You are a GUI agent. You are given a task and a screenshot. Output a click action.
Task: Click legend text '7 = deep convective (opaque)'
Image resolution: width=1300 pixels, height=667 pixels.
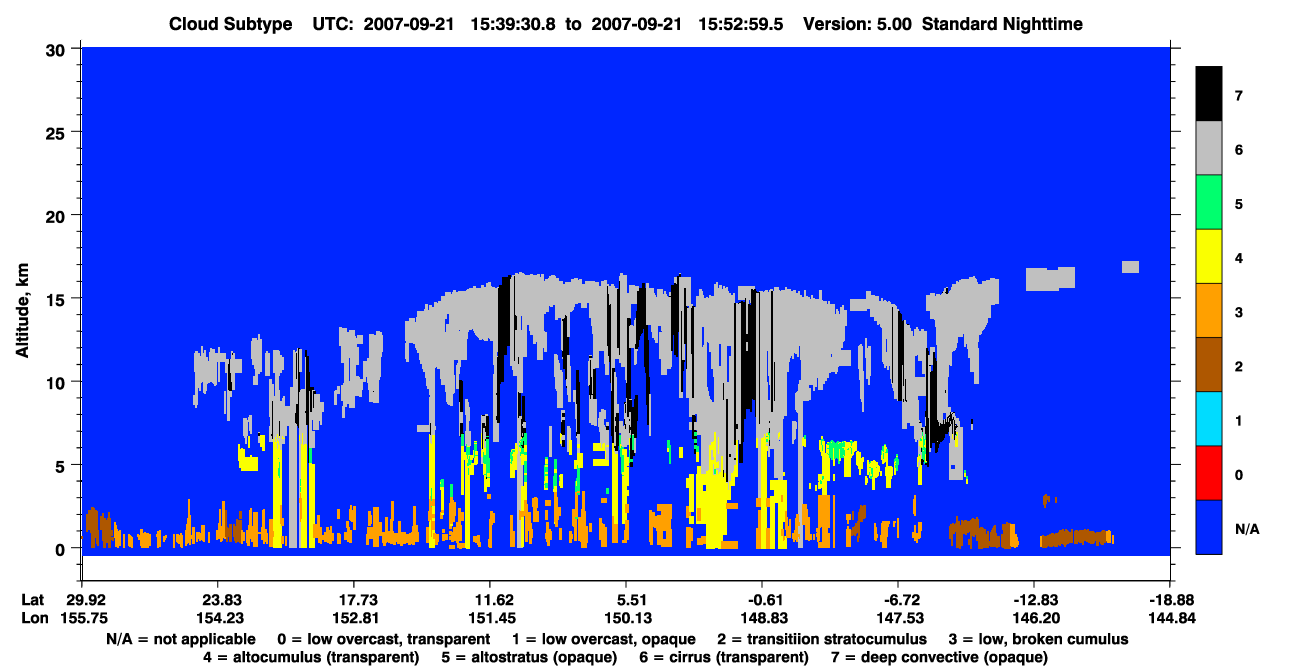[939, 657]
